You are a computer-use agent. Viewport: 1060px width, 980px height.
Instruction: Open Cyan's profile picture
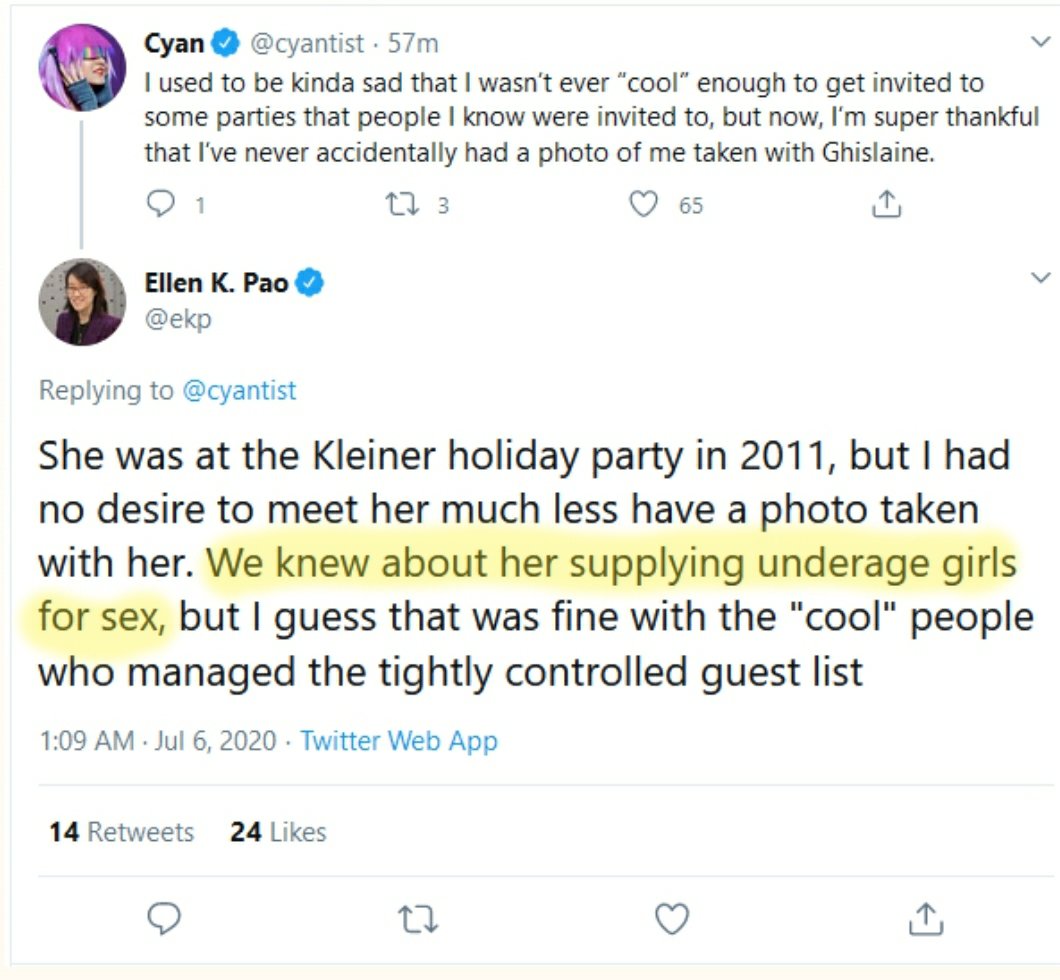[x=82, y=66]
